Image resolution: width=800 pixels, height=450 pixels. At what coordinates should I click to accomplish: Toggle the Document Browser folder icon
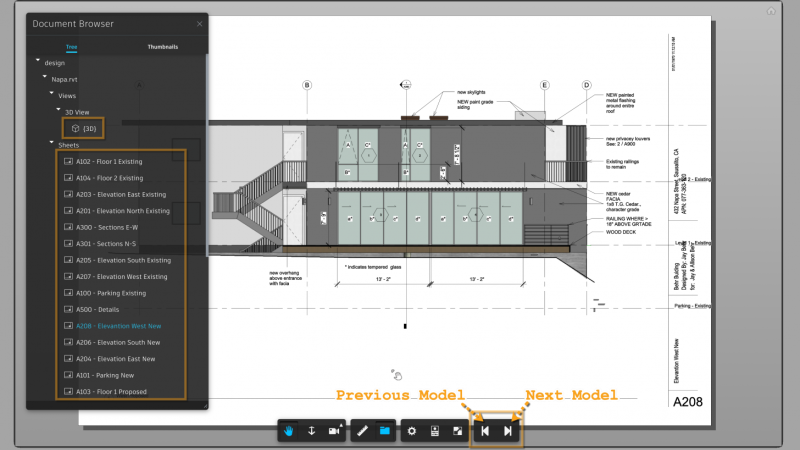(385, 431)
